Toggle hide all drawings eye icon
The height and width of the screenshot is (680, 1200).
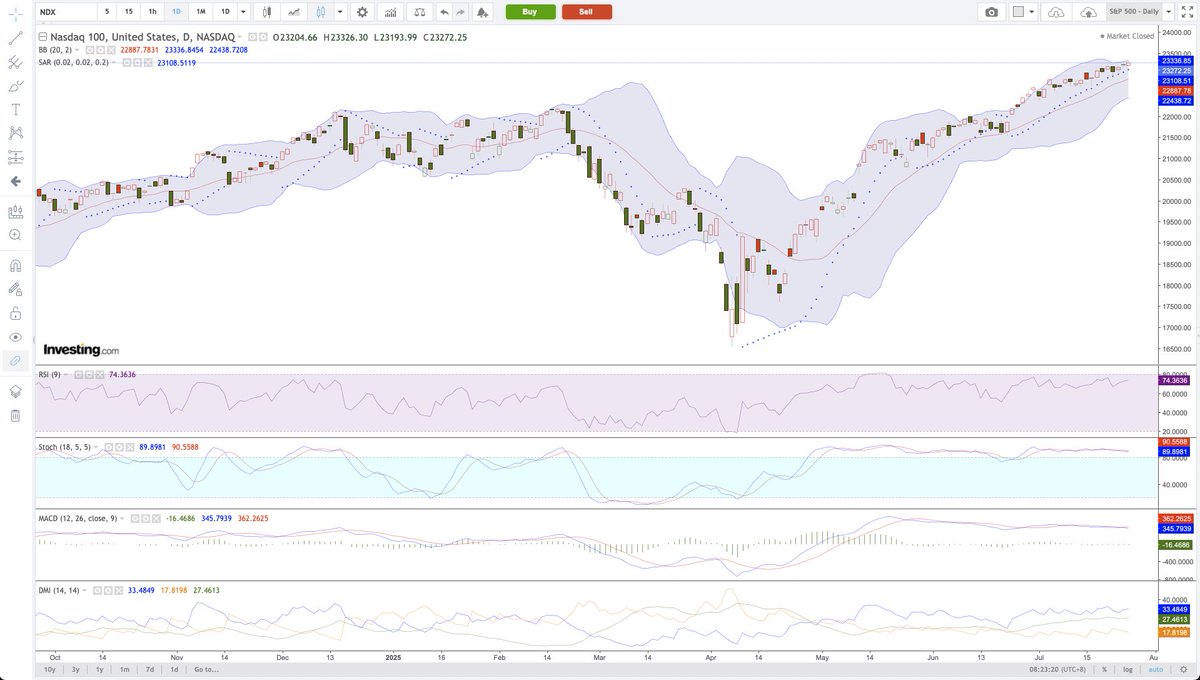point(15,337)
